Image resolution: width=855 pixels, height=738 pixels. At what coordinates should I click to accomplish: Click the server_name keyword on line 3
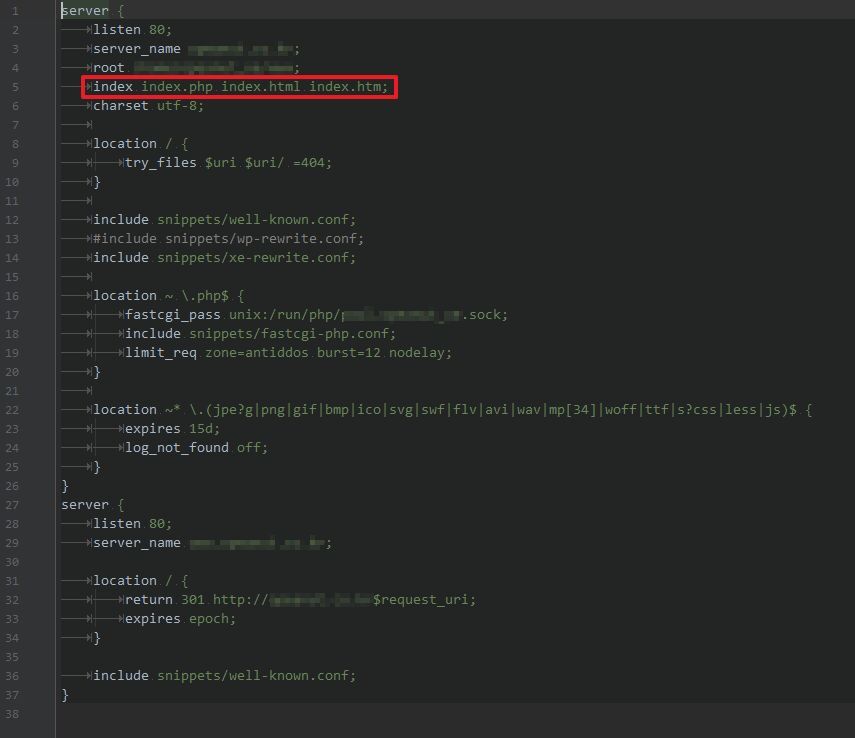click(137, 49)
